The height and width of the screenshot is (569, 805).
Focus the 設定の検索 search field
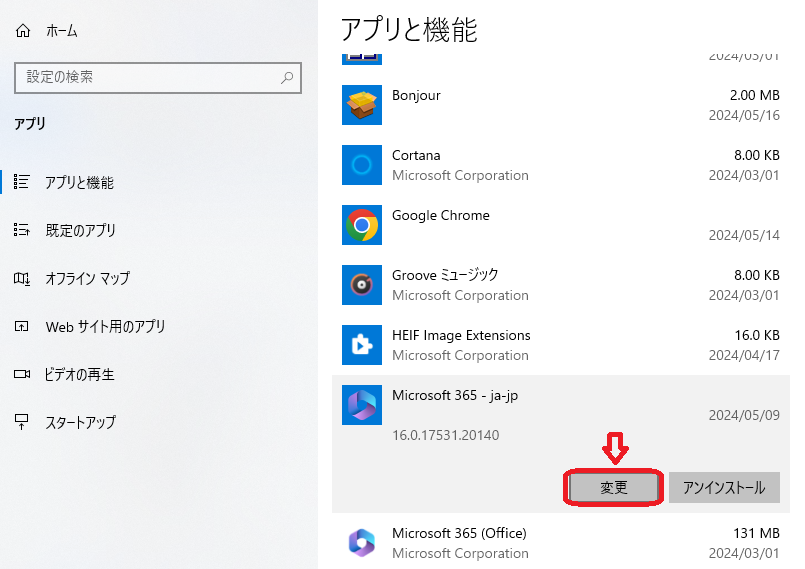(158, 78)
